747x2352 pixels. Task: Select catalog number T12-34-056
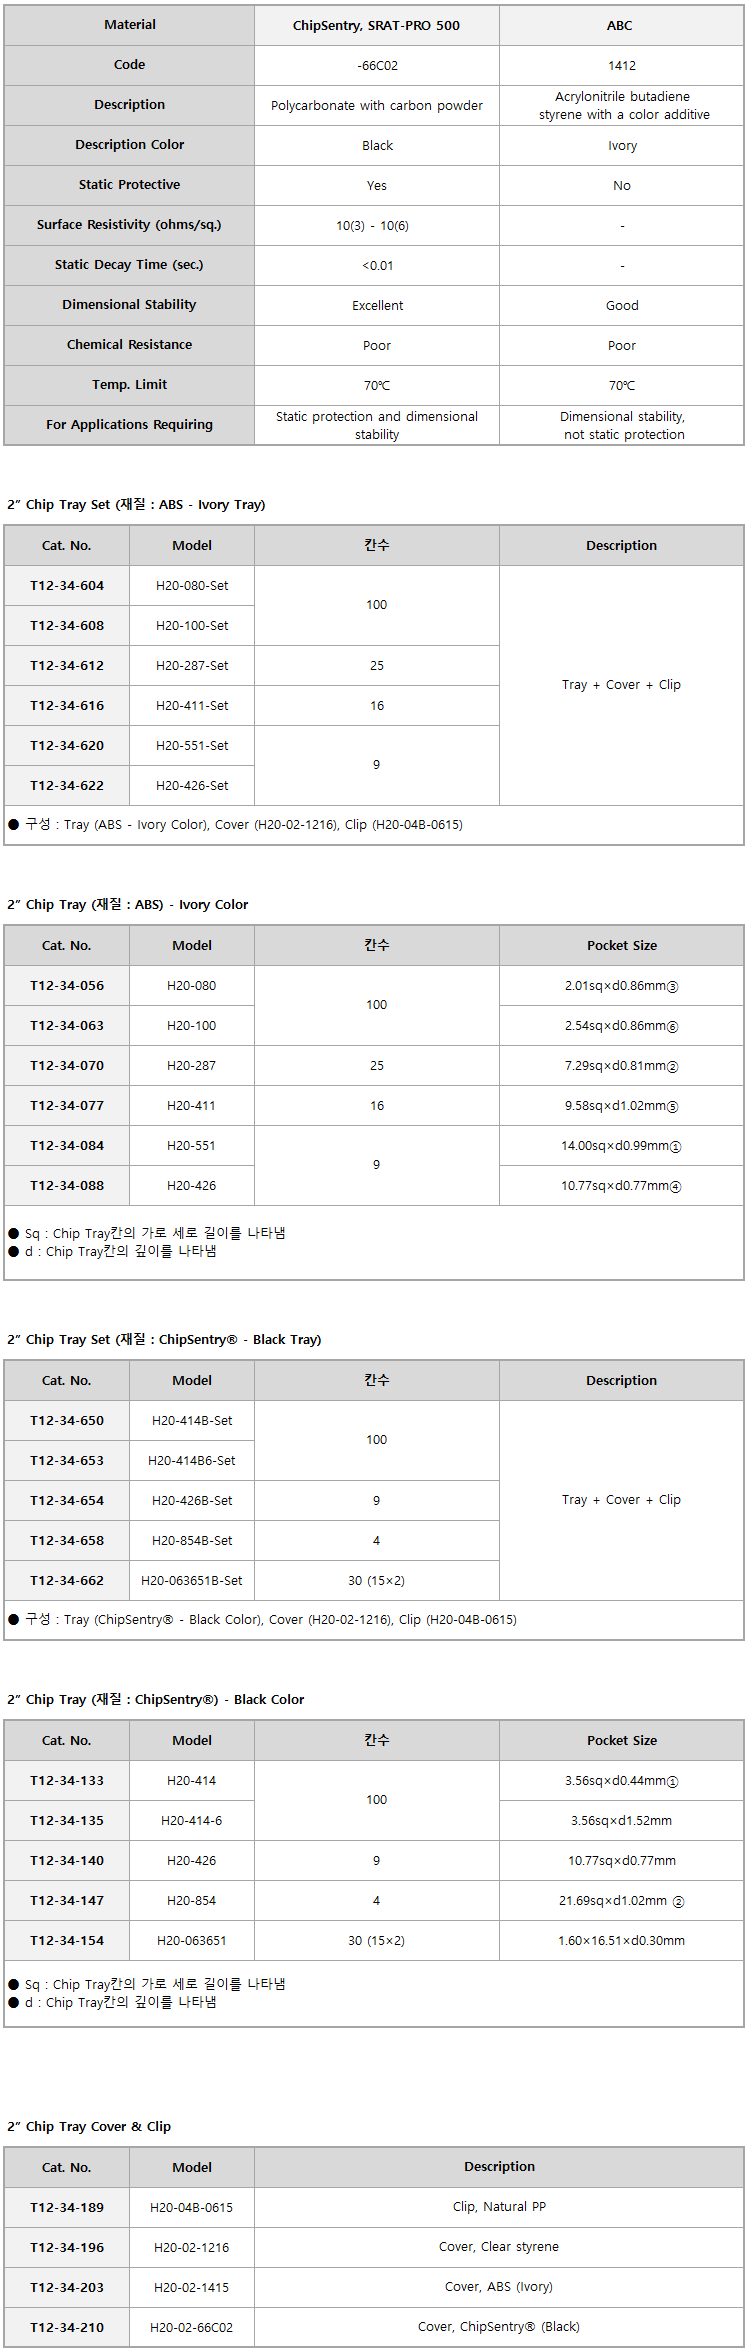click(x=67, y=986)
